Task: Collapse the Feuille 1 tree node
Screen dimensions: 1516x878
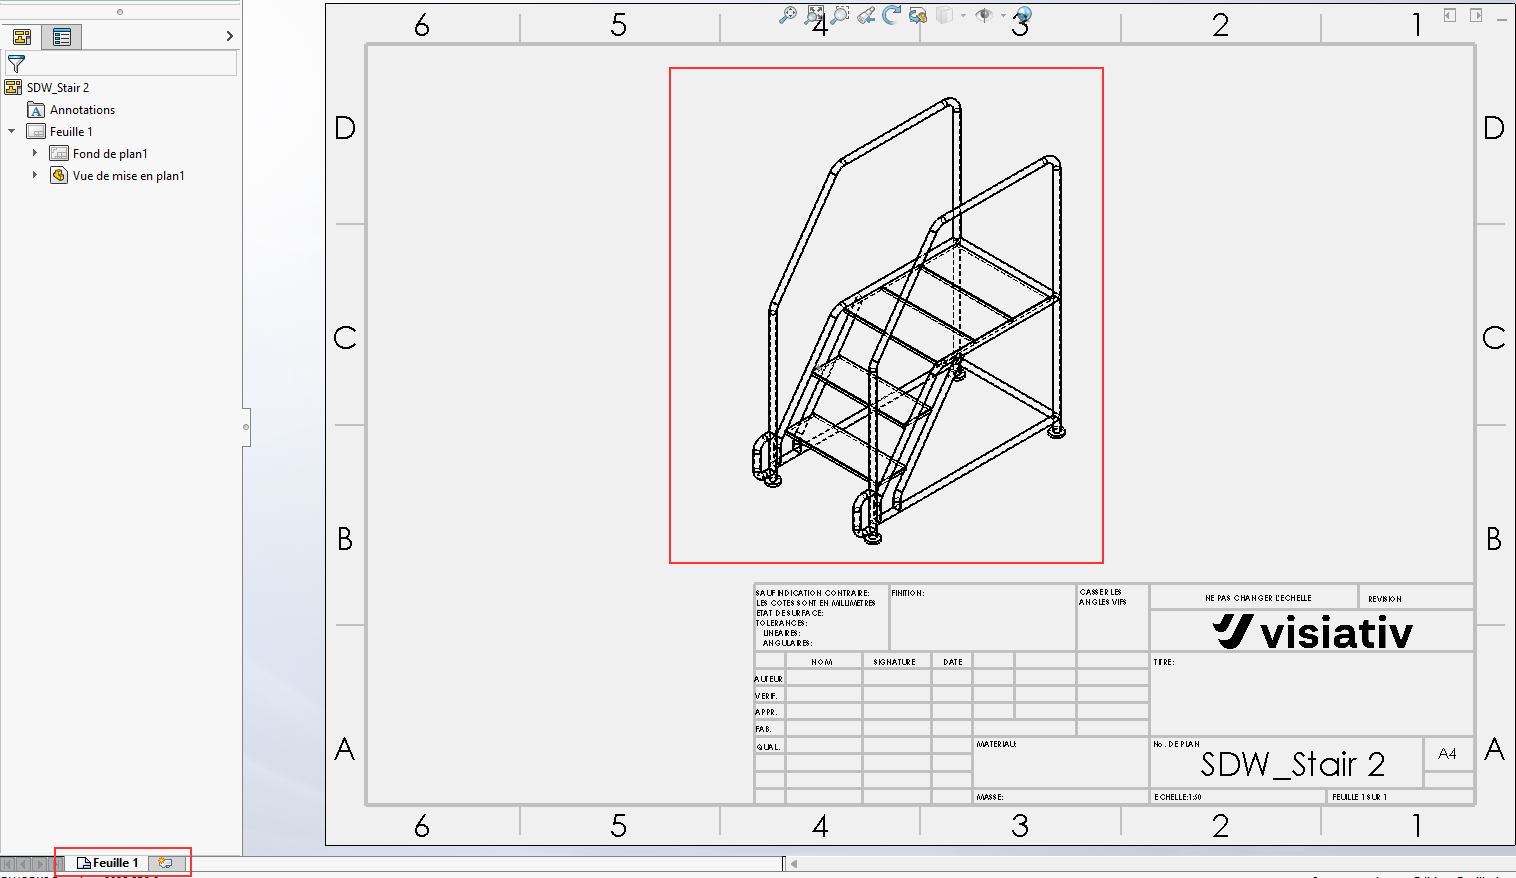Action: tap(12, 131)
